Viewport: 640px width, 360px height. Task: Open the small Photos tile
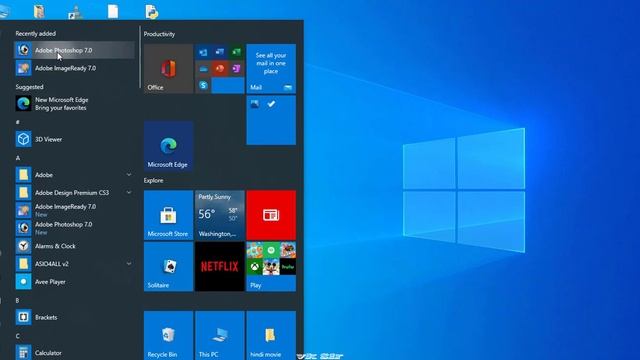(255, 104)
